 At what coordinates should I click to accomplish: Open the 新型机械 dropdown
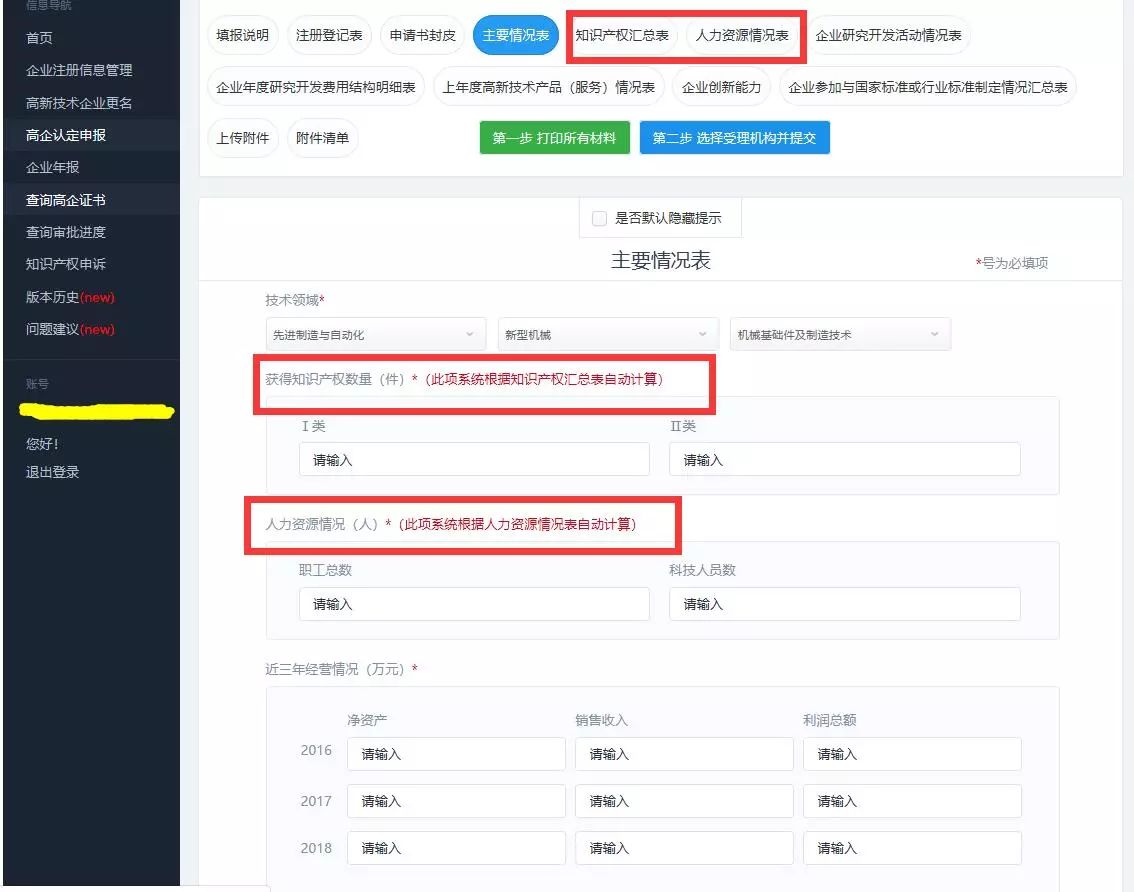pyautogui.click(x=606, y=333)
